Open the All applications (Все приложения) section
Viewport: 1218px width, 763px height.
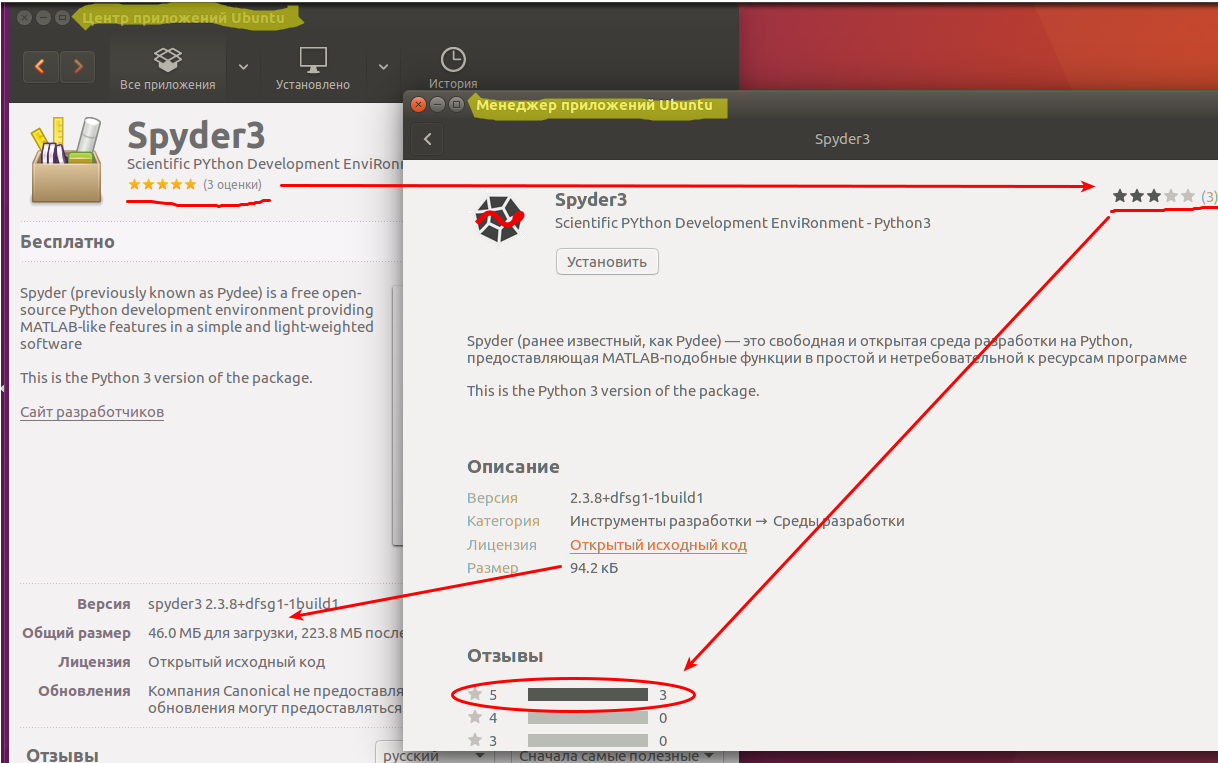pyautogui.click(x=167, y=68)
